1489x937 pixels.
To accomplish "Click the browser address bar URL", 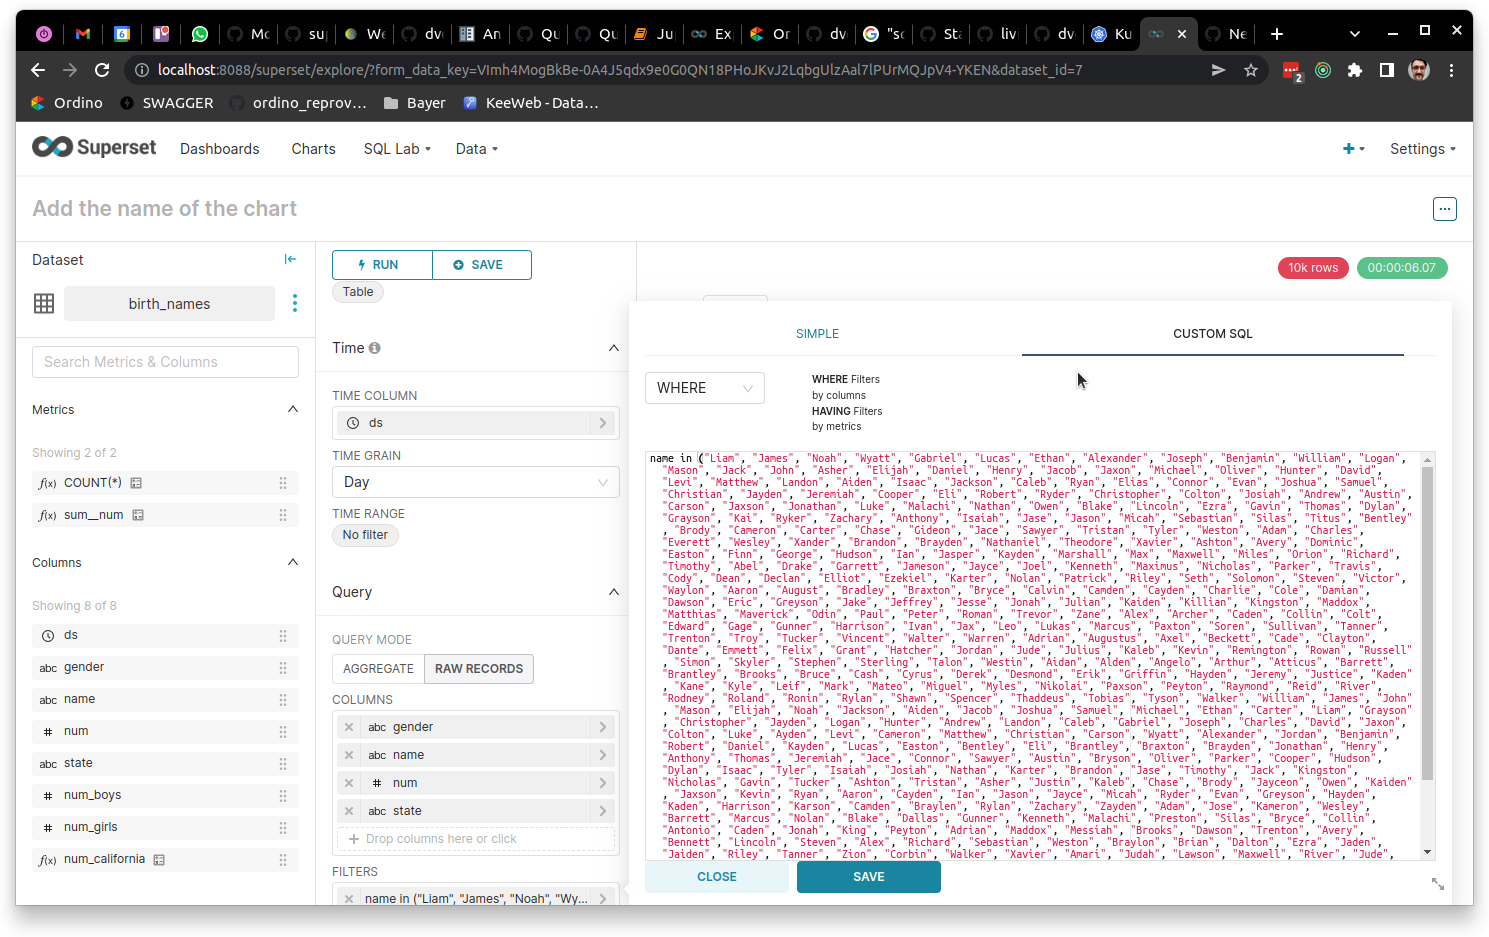I will pyautogui.click(x=620, y=70).
